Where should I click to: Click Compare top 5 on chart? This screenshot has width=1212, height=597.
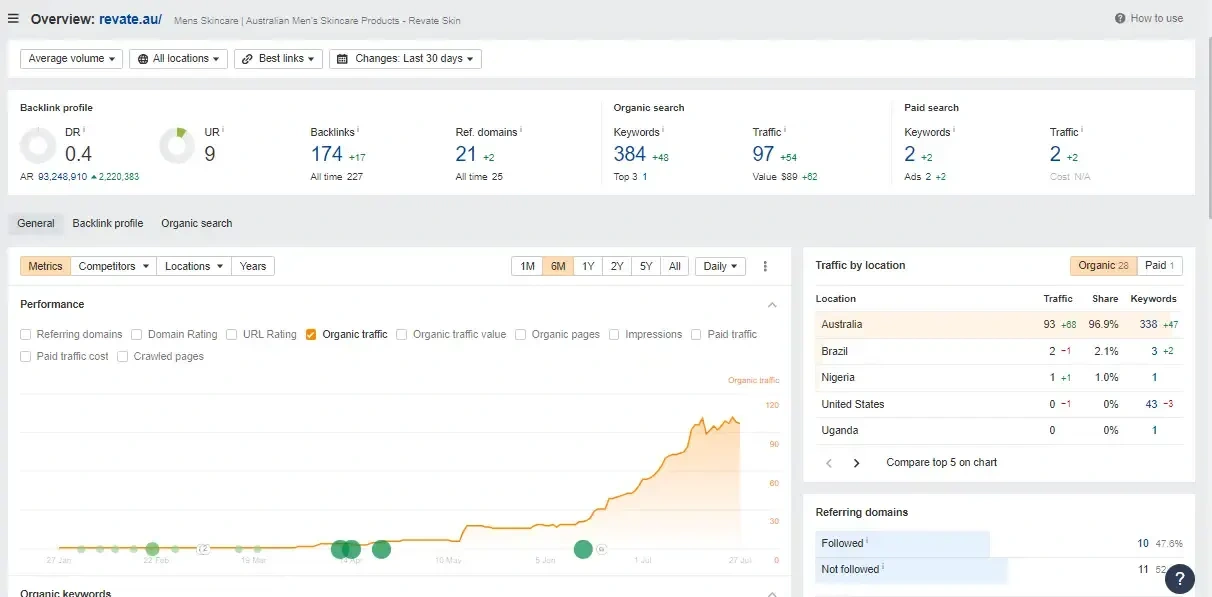pos(942,463)
